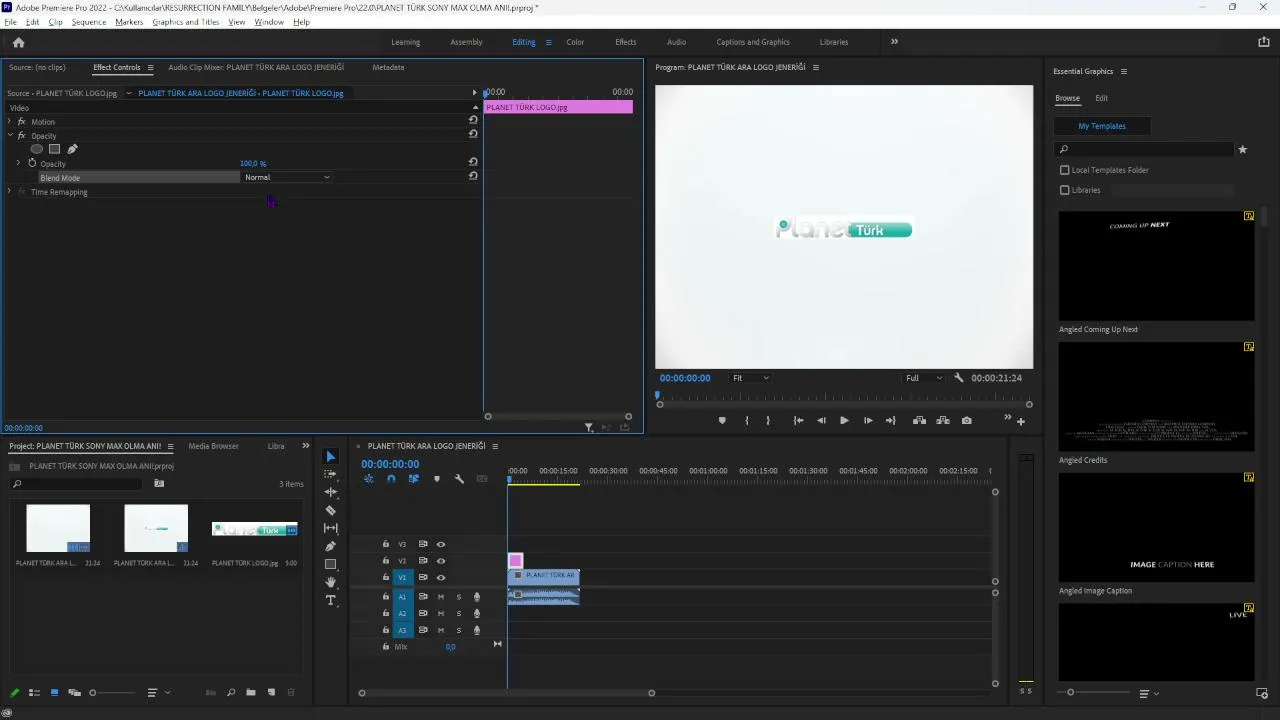Step forward one frame

point(867,421)
